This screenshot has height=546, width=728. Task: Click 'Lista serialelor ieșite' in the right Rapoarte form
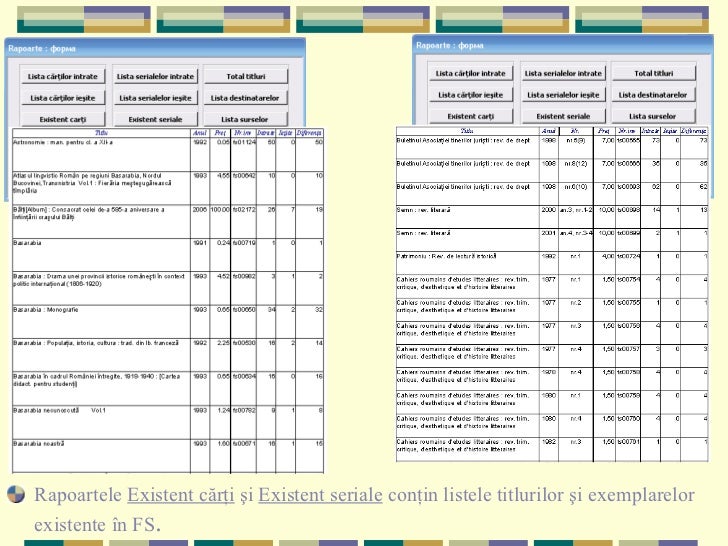pyautogui.click(x=563, y=95)
